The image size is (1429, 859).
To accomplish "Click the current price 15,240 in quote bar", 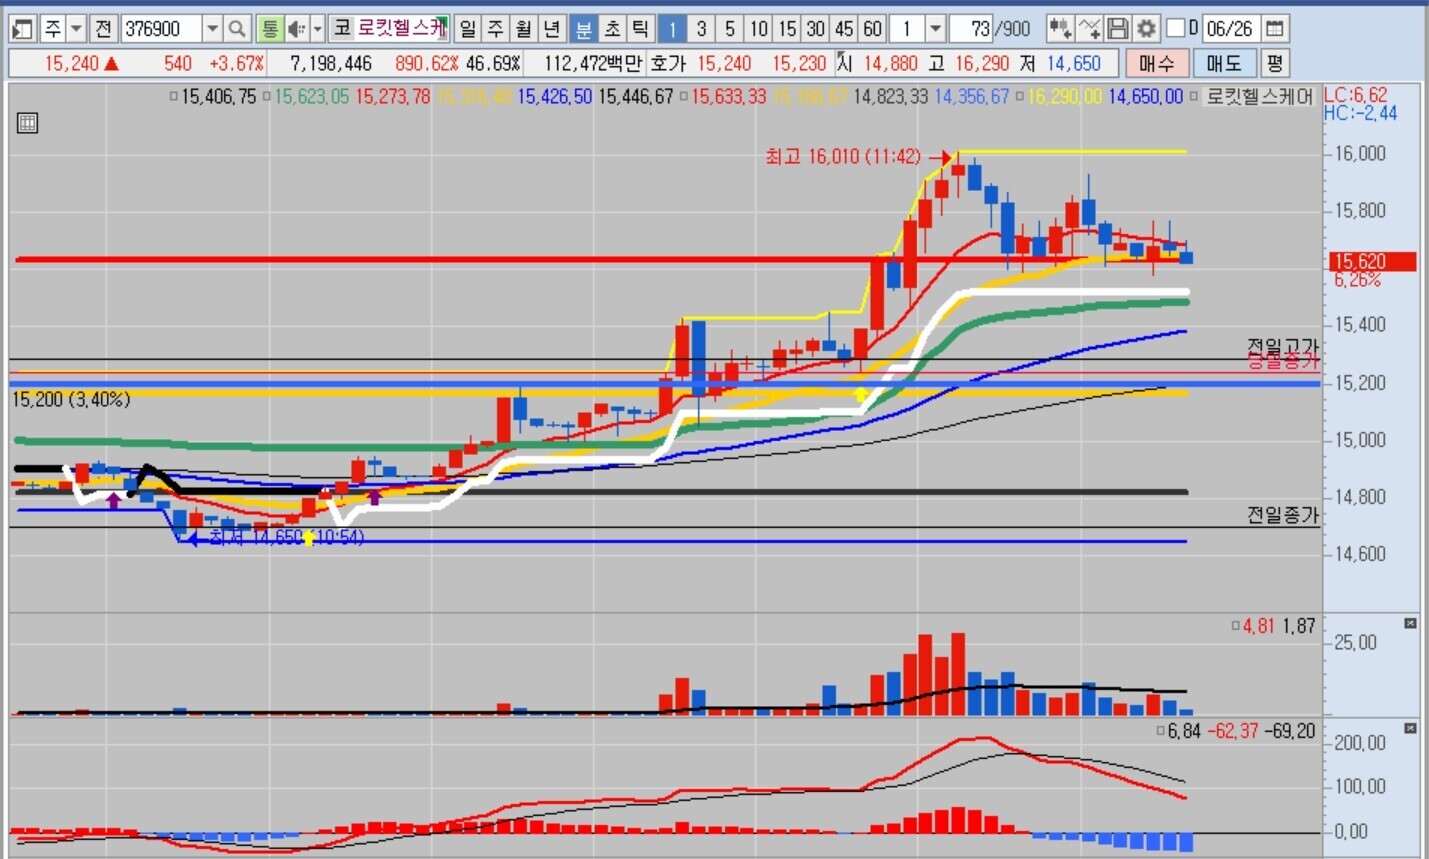I will tap(72, 63).
